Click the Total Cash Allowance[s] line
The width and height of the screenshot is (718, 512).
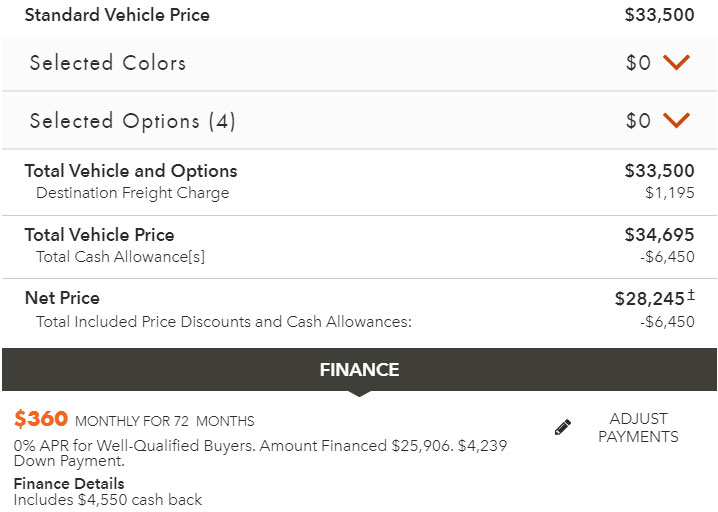coord(120,257)
